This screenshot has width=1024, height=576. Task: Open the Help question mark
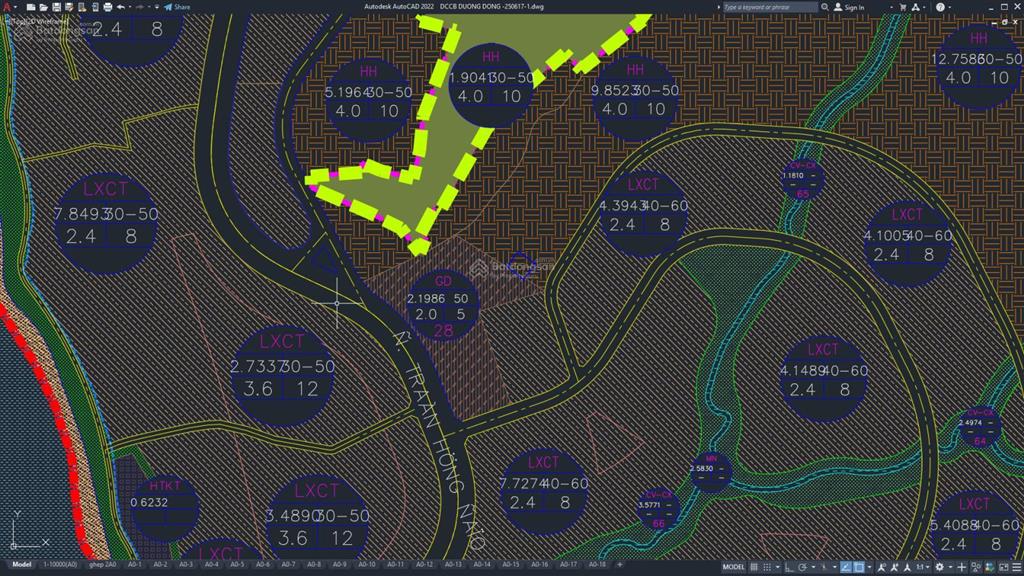click(940, 7)
